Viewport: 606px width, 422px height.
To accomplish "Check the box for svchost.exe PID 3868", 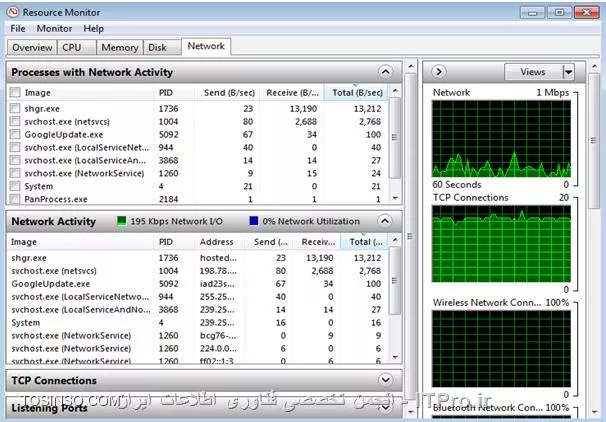I will [x=15, y=160].
